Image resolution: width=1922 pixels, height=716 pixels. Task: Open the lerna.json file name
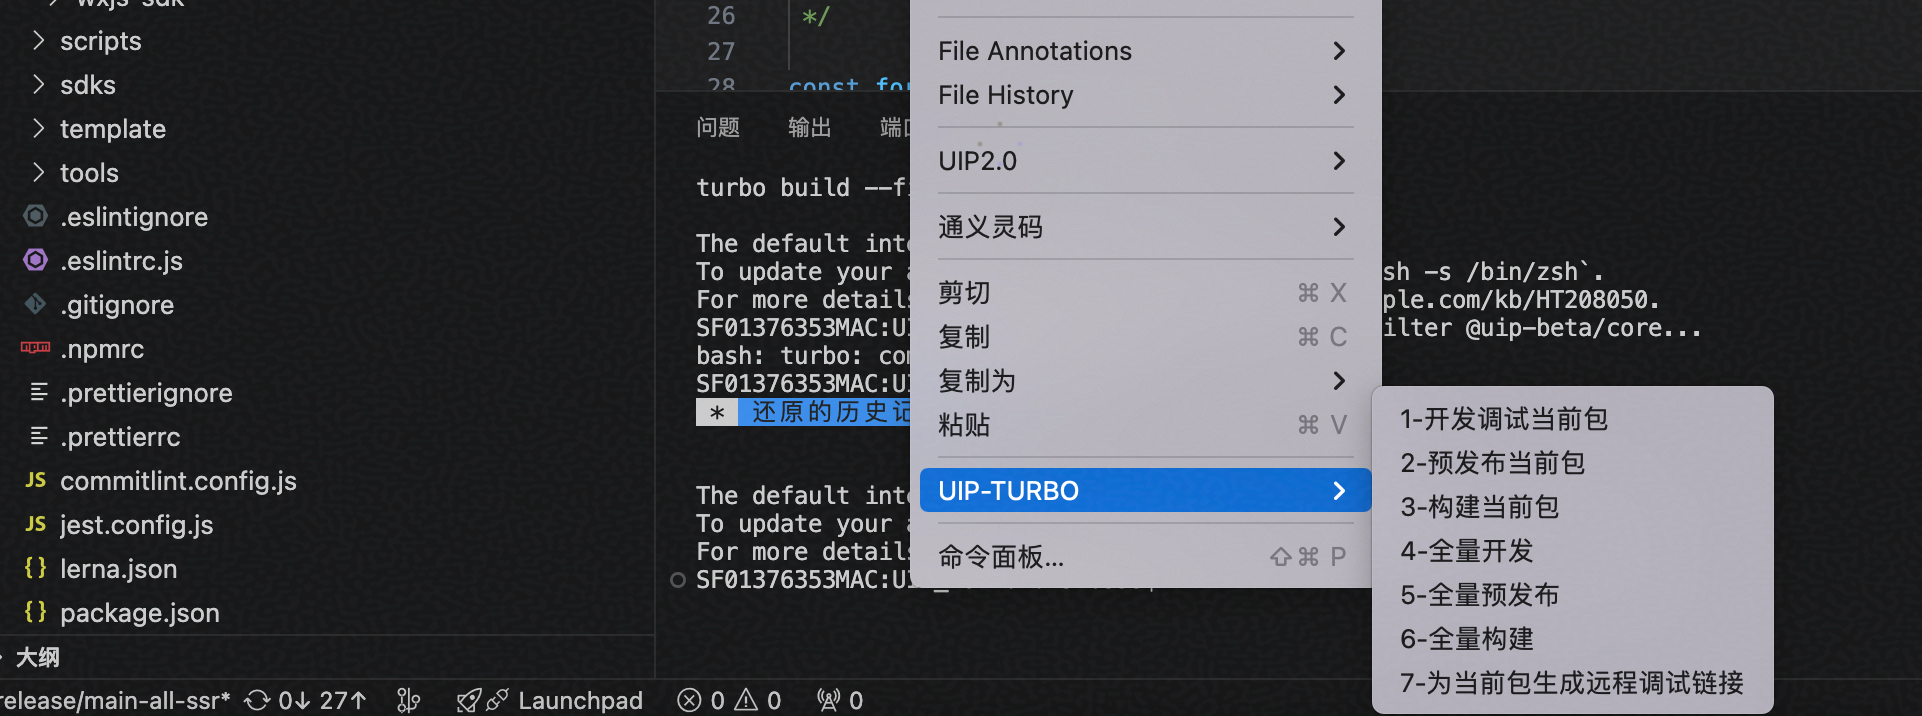(118, 569)
